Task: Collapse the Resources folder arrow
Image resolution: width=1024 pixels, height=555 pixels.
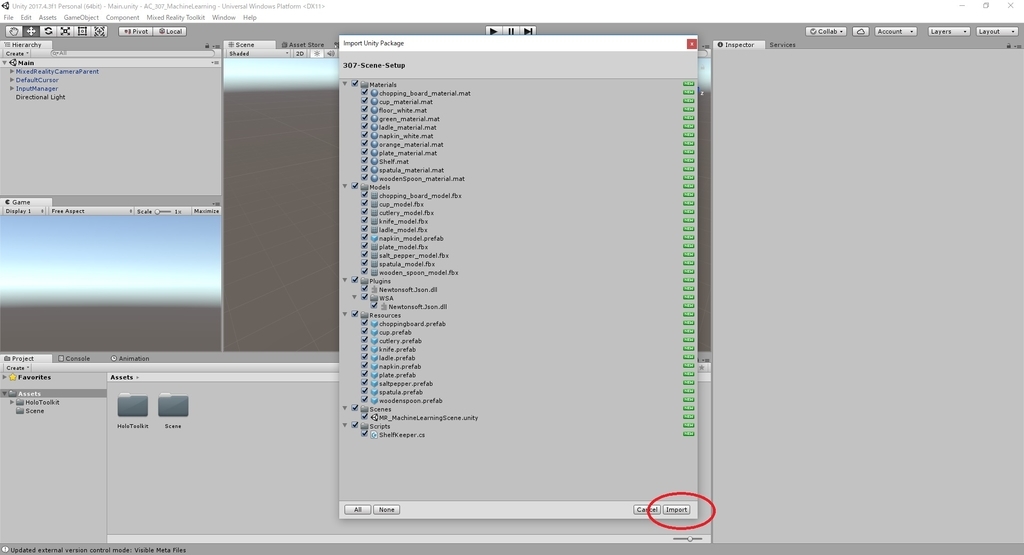Action: [x=345, y=315]
